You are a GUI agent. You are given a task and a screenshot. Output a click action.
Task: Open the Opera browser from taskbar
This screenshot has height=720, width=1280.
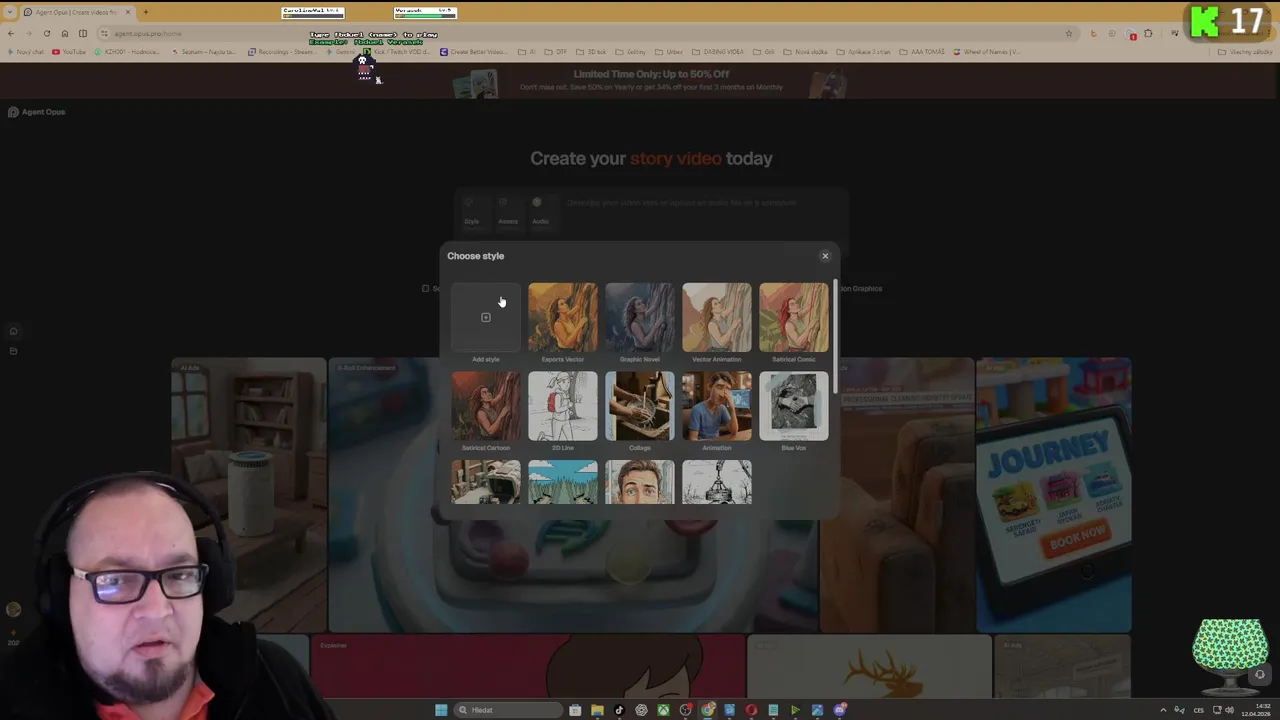(751, 710)
